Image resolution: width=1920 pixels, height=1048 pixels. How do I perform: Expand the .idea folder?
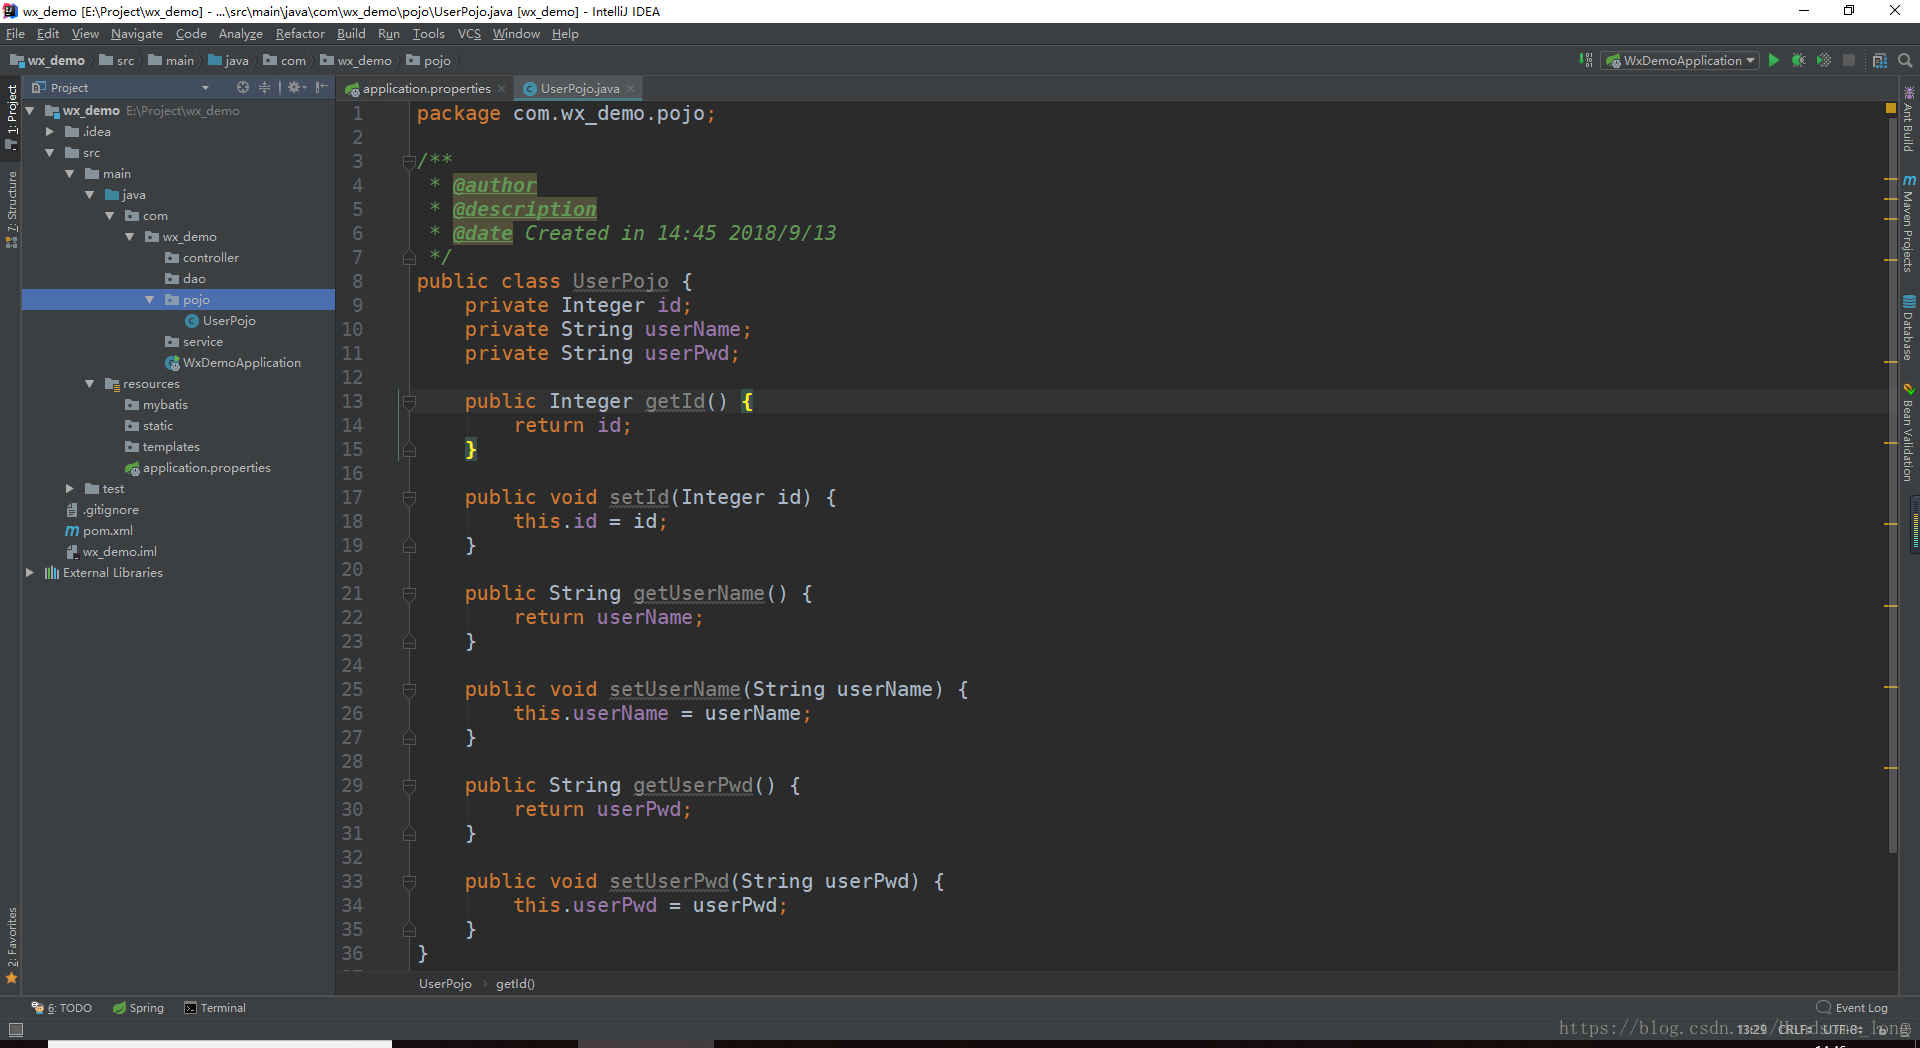pyautogui.click(x=50, y=132)
